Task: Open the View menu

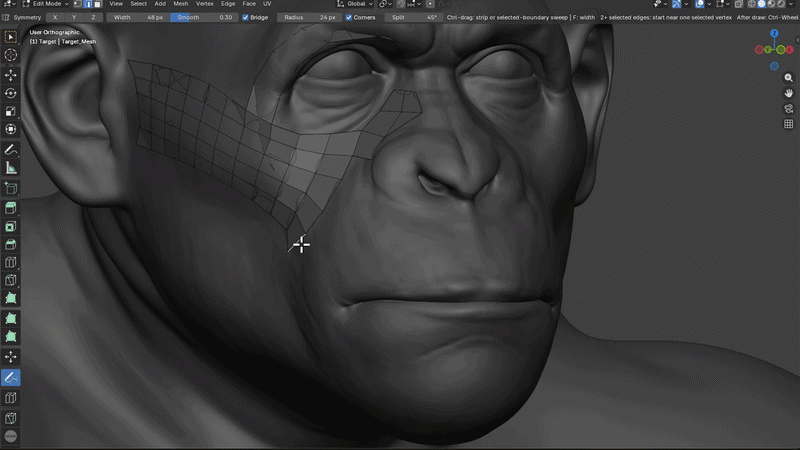Action: pyautogui.click(x=116, y=4)
